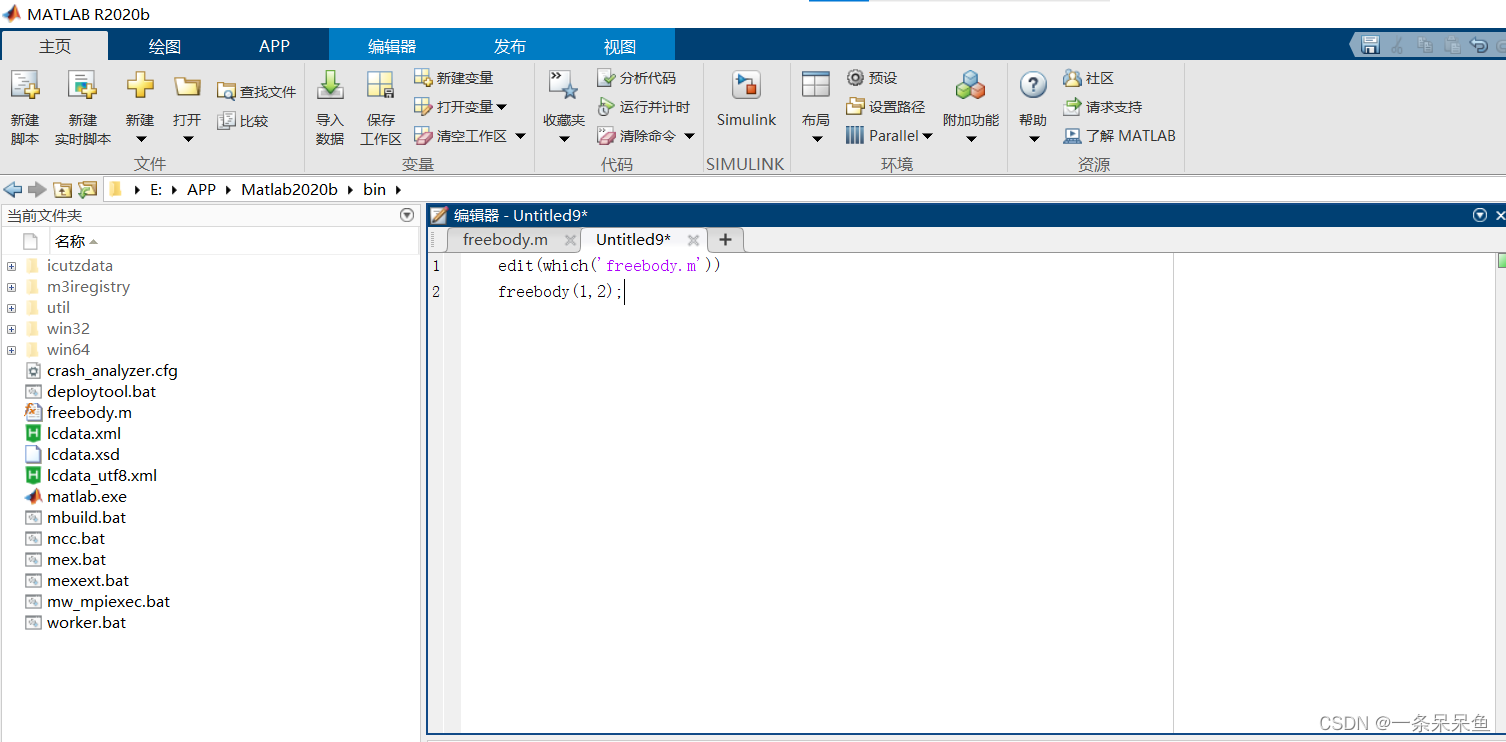The image size is (1506, 742).
Task: Close the freebody.m editor tab
Action: click(570, 240)
